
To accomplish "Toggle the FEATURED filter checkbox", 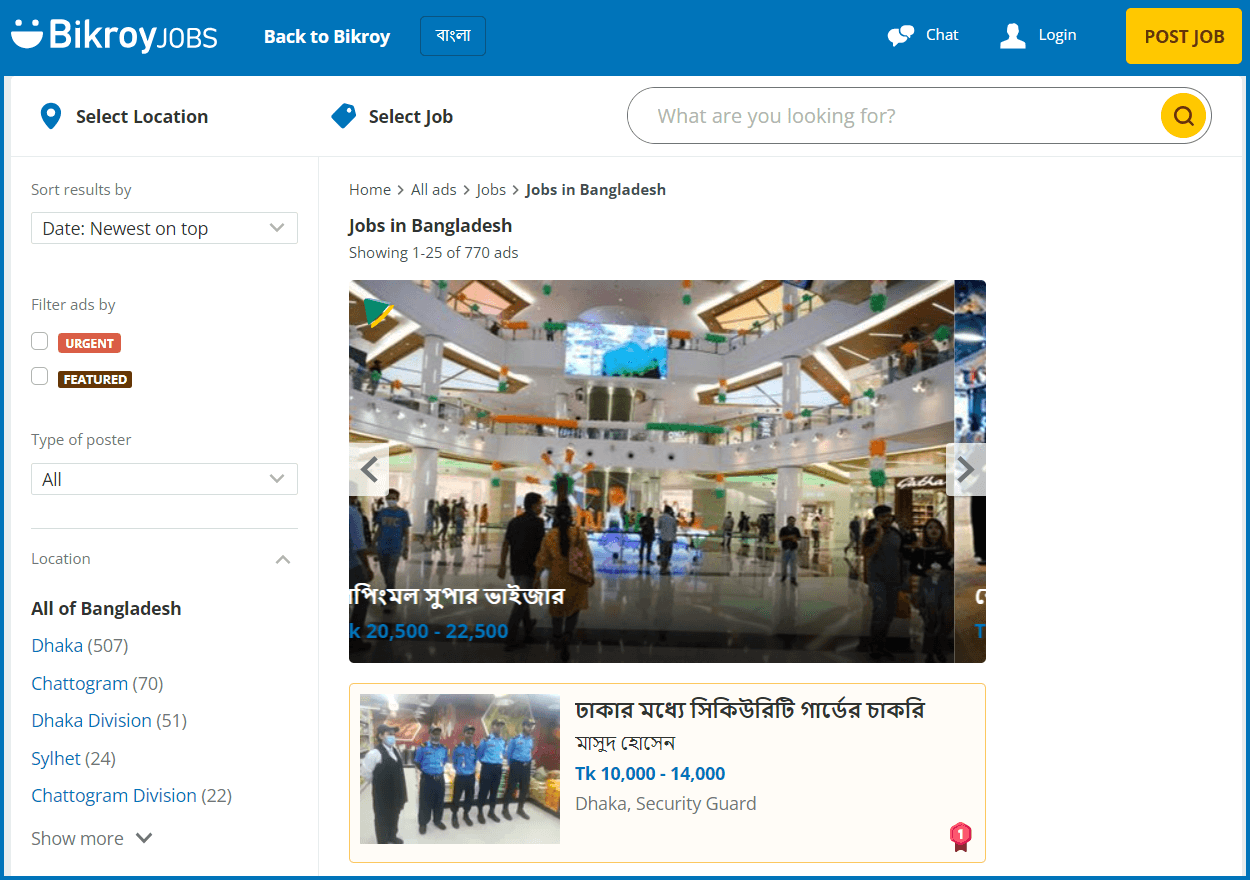I will (x=40, y=376).
